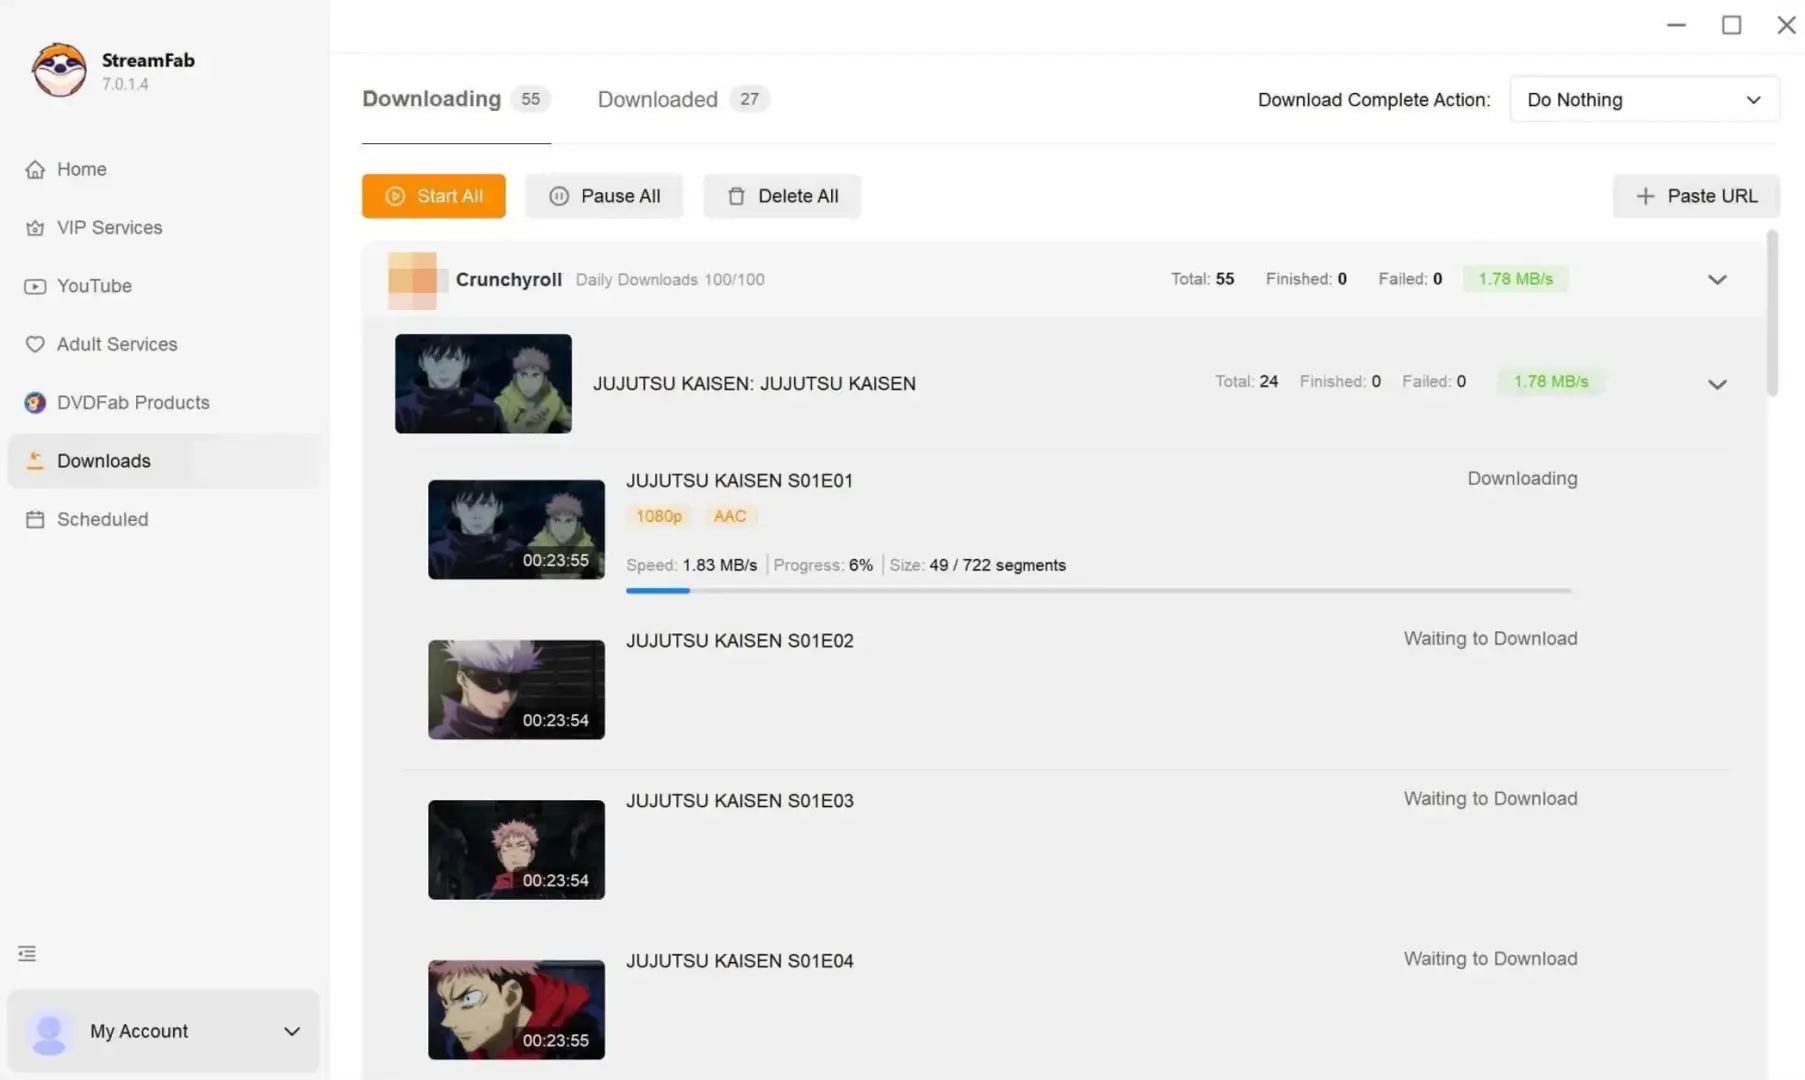Collapse the Crunchyroll group chevron
The image size is (1805, 1080).
coord(1717,280)
